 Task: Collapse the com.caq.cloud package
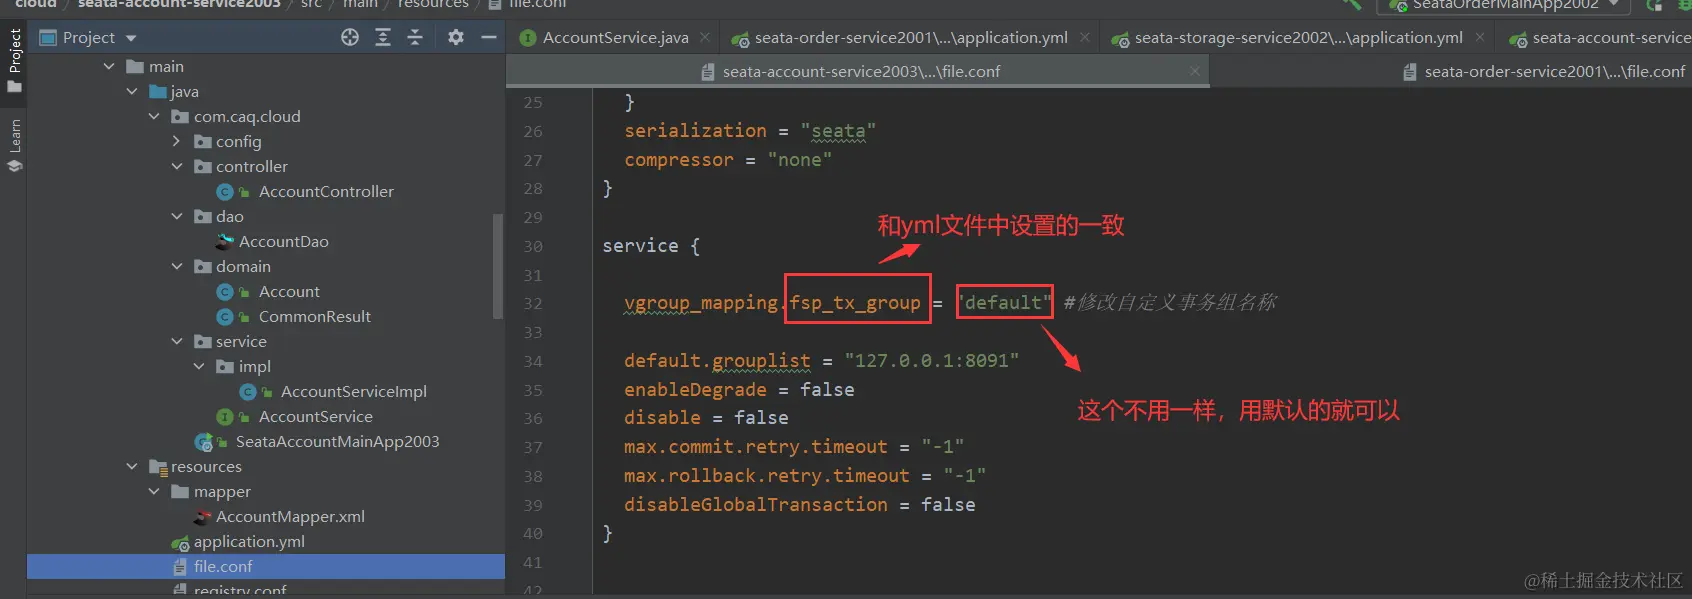(x=154, y=116)
